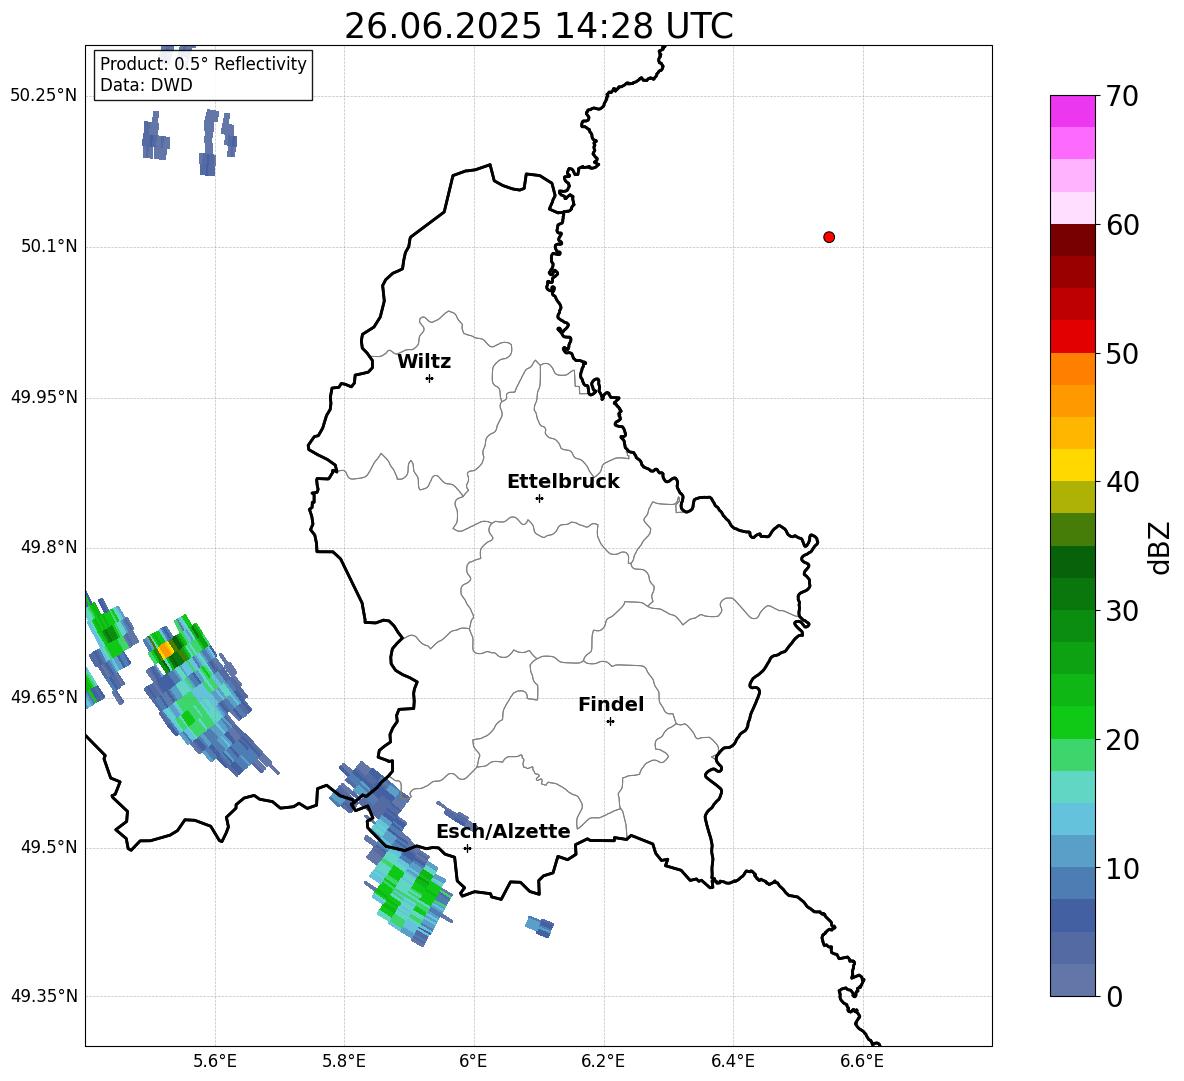The height and width of the screenshot is (1081, 1184).
Task: Click the Findel label
Action: [611, 704]
